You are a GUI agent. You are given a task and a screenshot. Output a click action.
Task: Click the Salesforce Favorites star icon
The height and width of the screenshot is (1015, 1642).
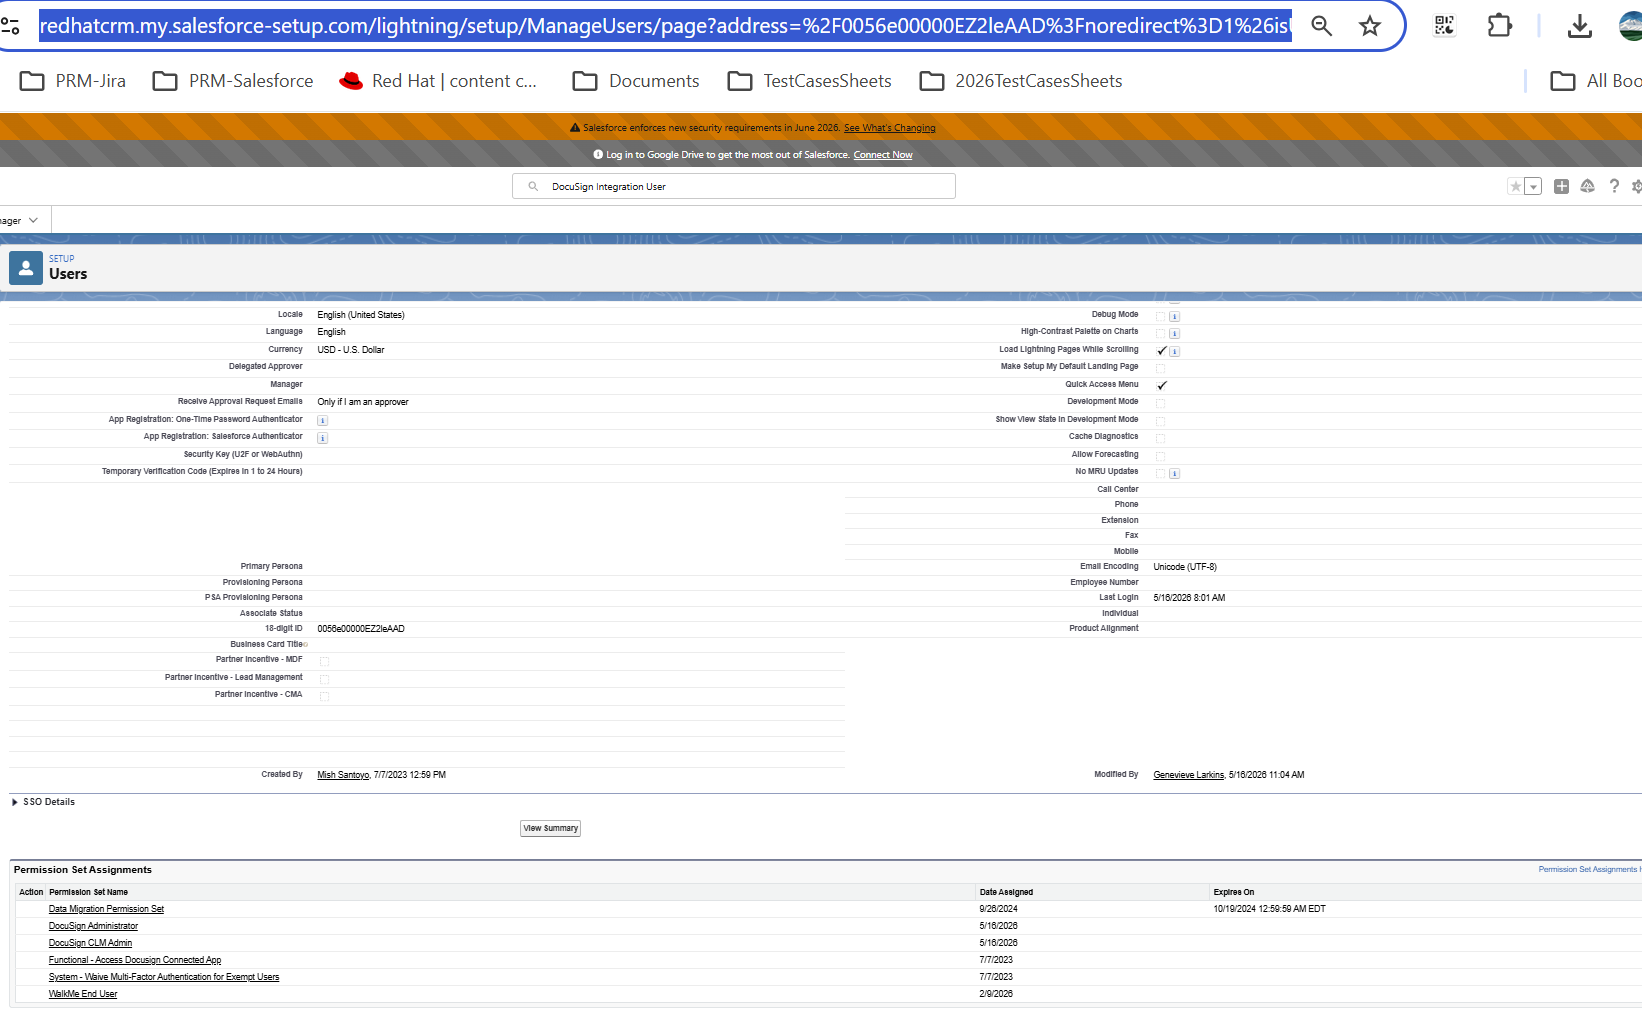pos(1516,187)
